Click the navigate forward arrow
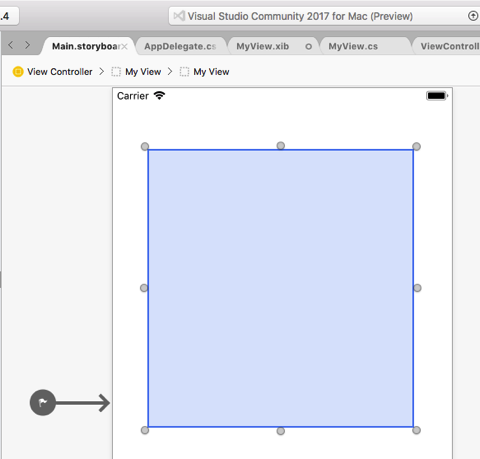Viewport: 480px width, 459px height. click(x=27, y=45)
